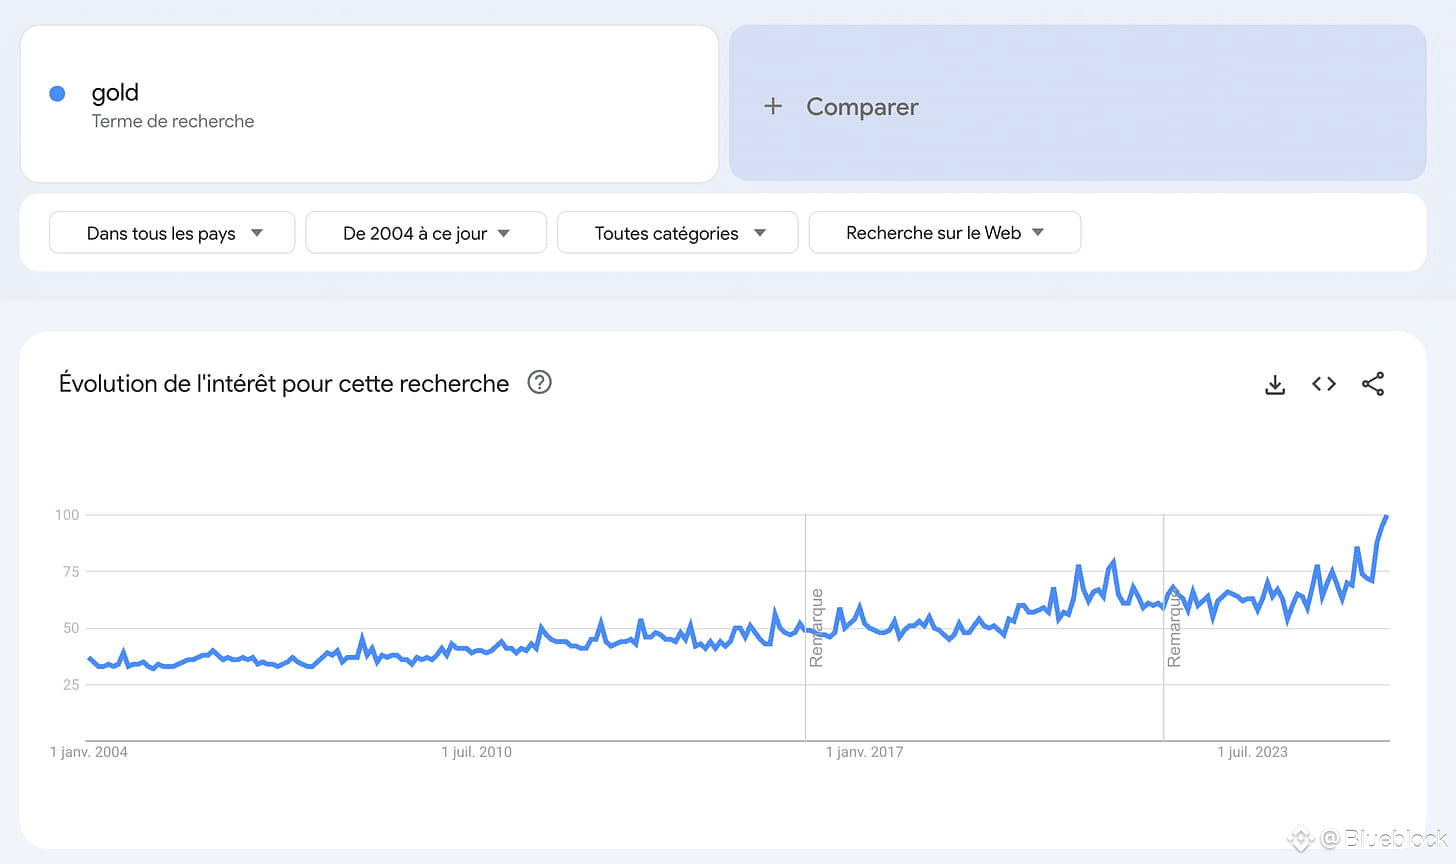Screen dimensions: 1456x864
Task: Click the second Remarque marker near 2022
Action: click(x=1174, y=628)
